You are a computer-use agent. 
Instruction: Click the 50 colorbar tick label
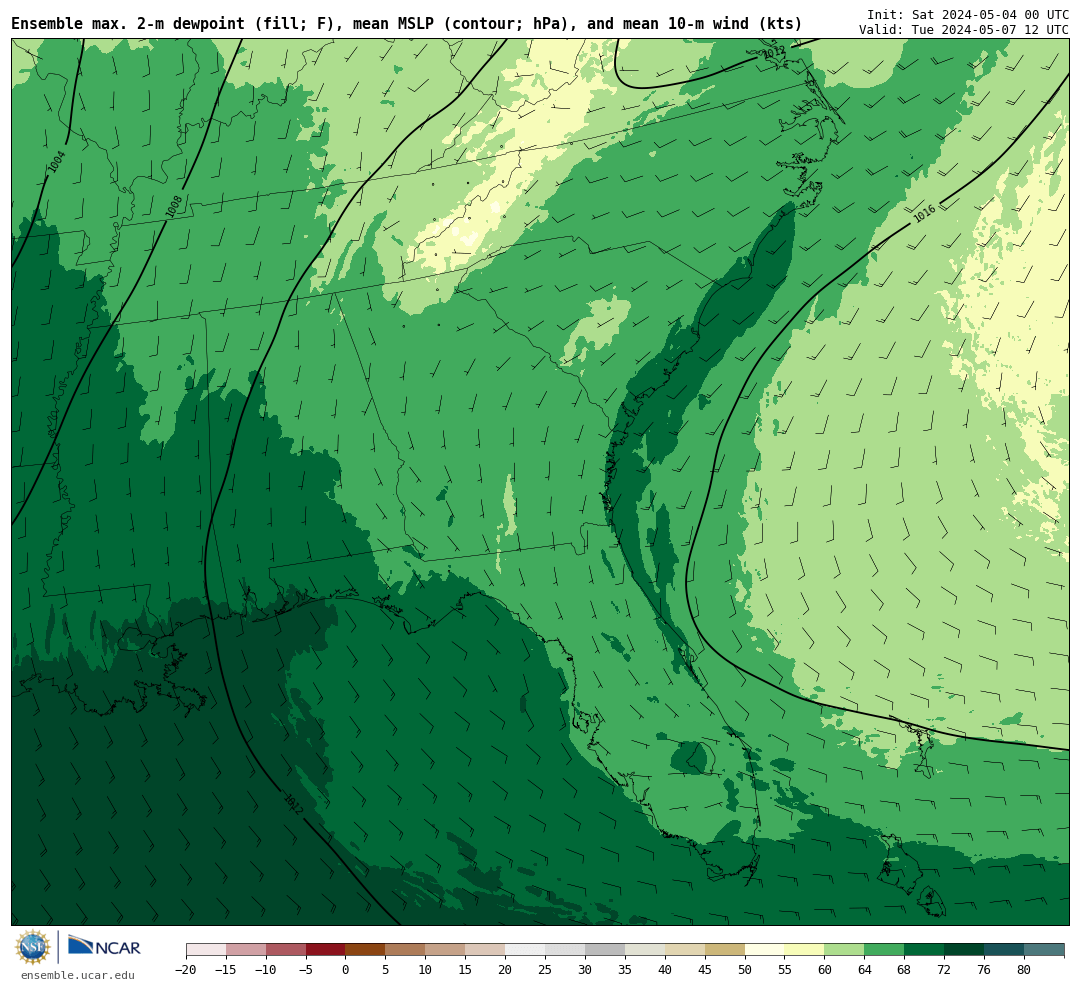(x=745, y=969)
